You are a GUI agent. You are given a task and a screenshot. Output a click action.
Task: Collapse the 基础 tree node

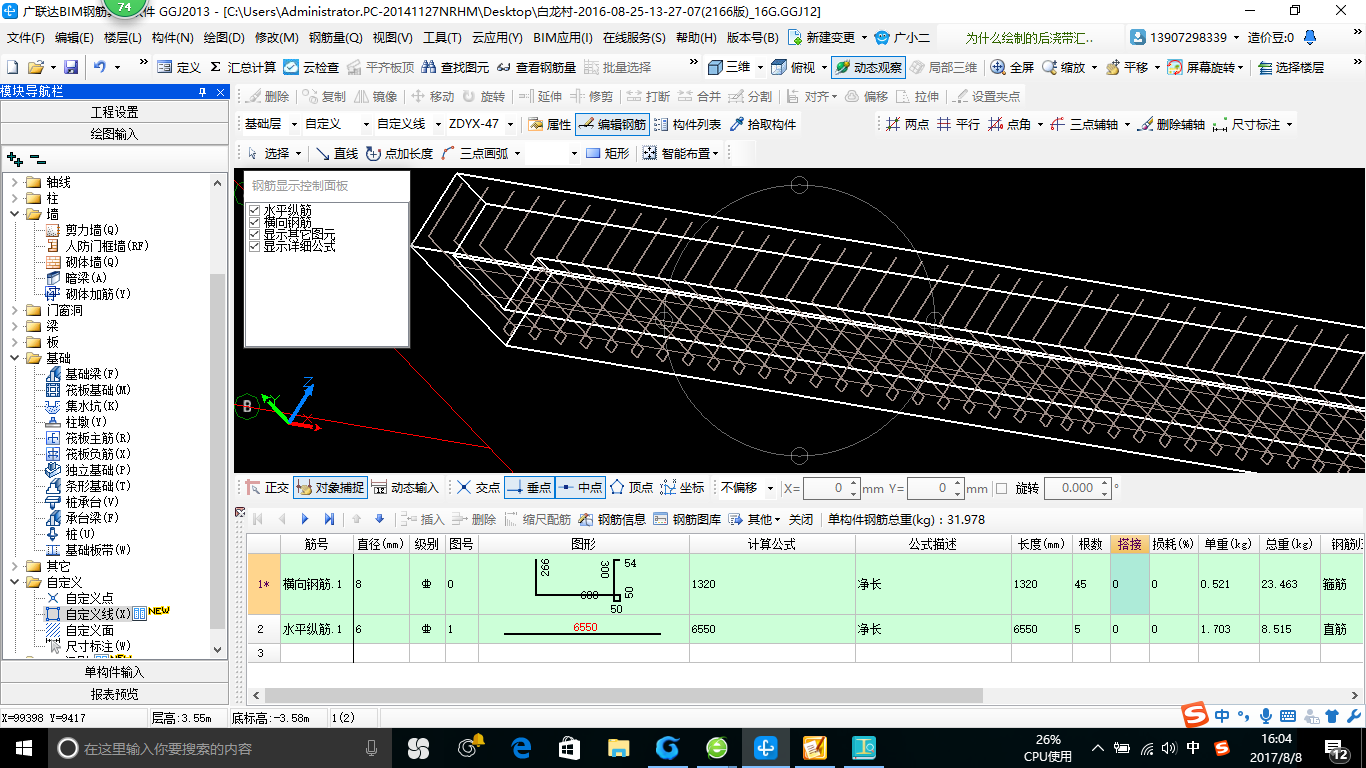(x=14, y=358)
